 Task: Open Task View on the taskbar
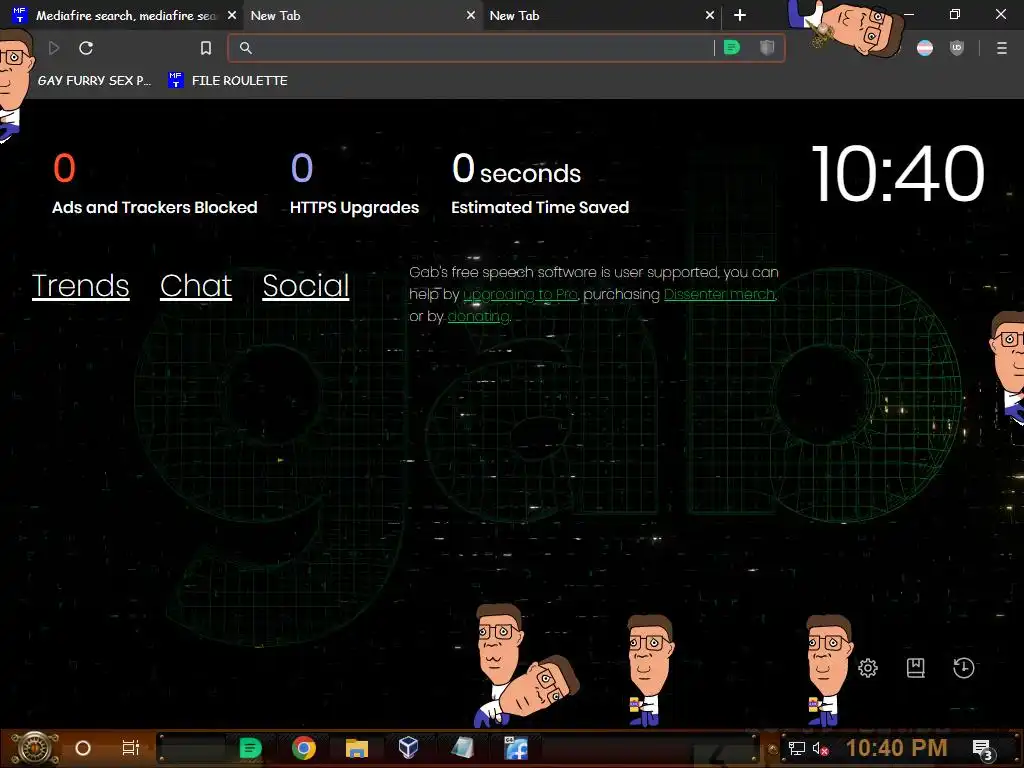coord(131,748)
